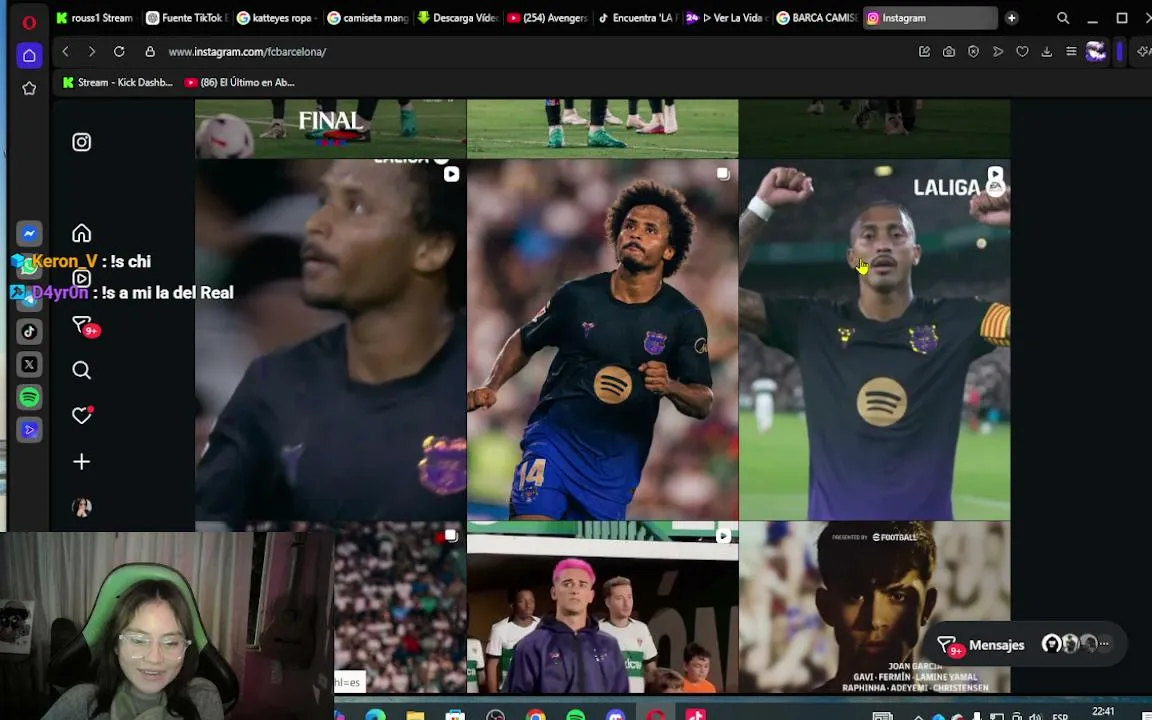Open the crowd photo carousel post
The height and width of the screenshot is (720, 1152).
pos(400,608)
